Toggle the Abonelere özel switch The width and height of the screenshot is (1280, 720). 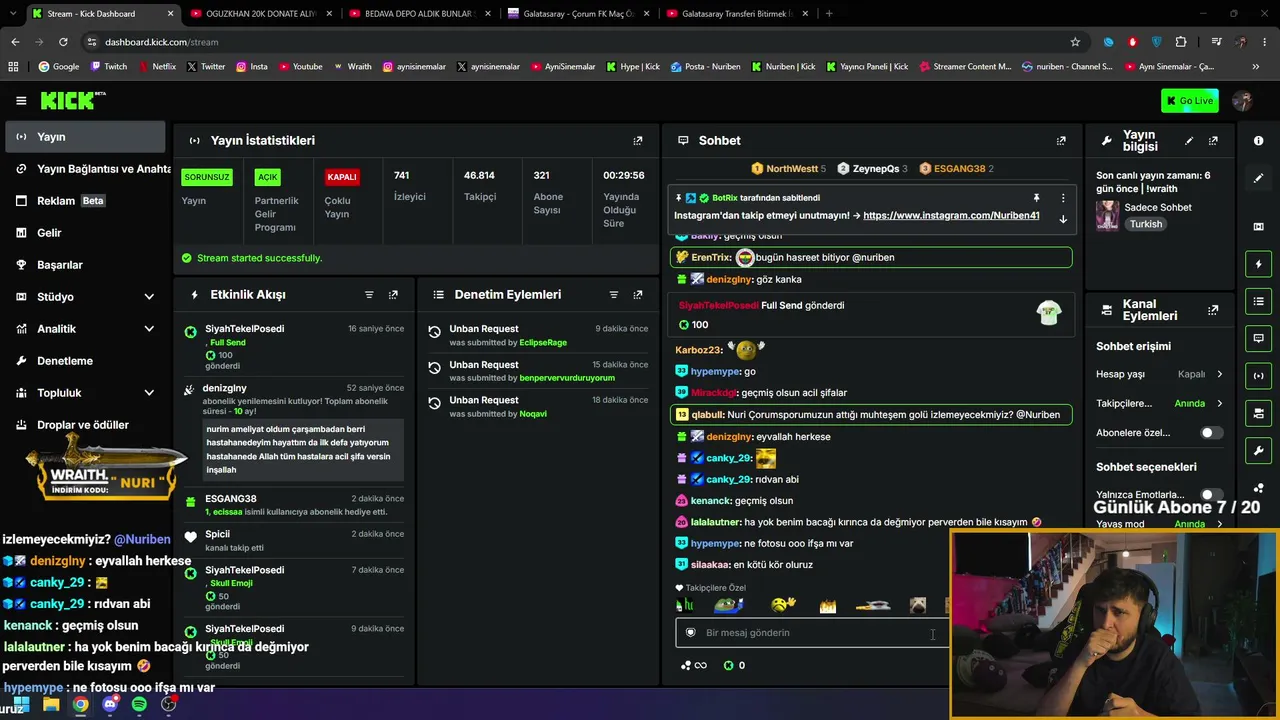click(1210, 433)
